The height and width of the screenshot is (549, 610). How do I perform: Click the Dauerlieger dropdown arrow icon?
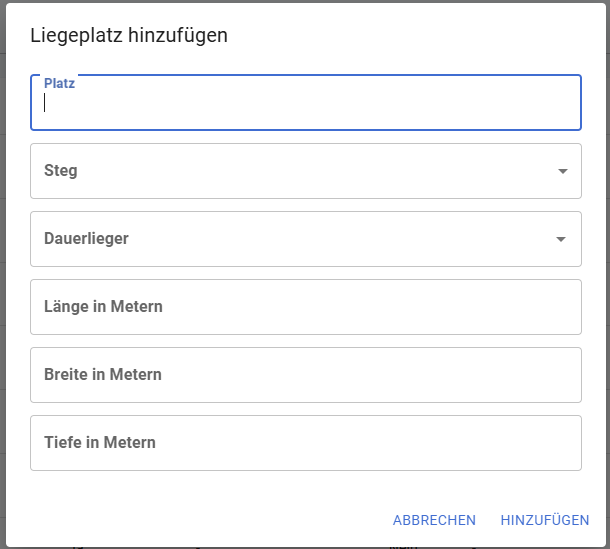click(561, 239)
